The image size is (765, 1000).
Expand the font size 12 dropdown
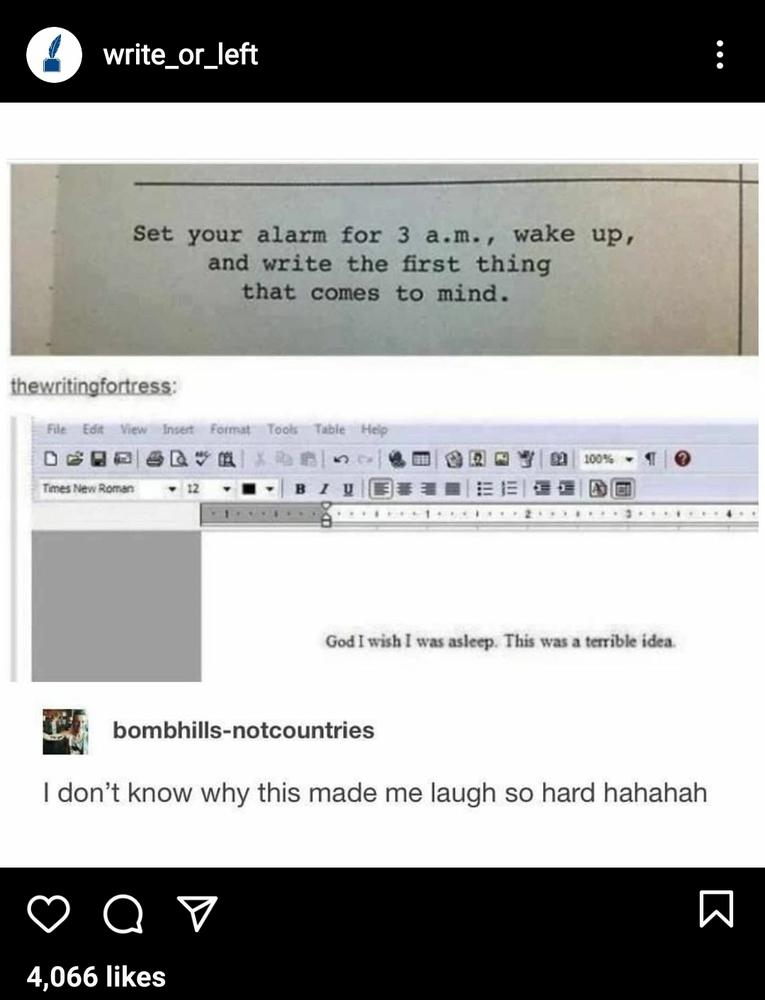226,489
